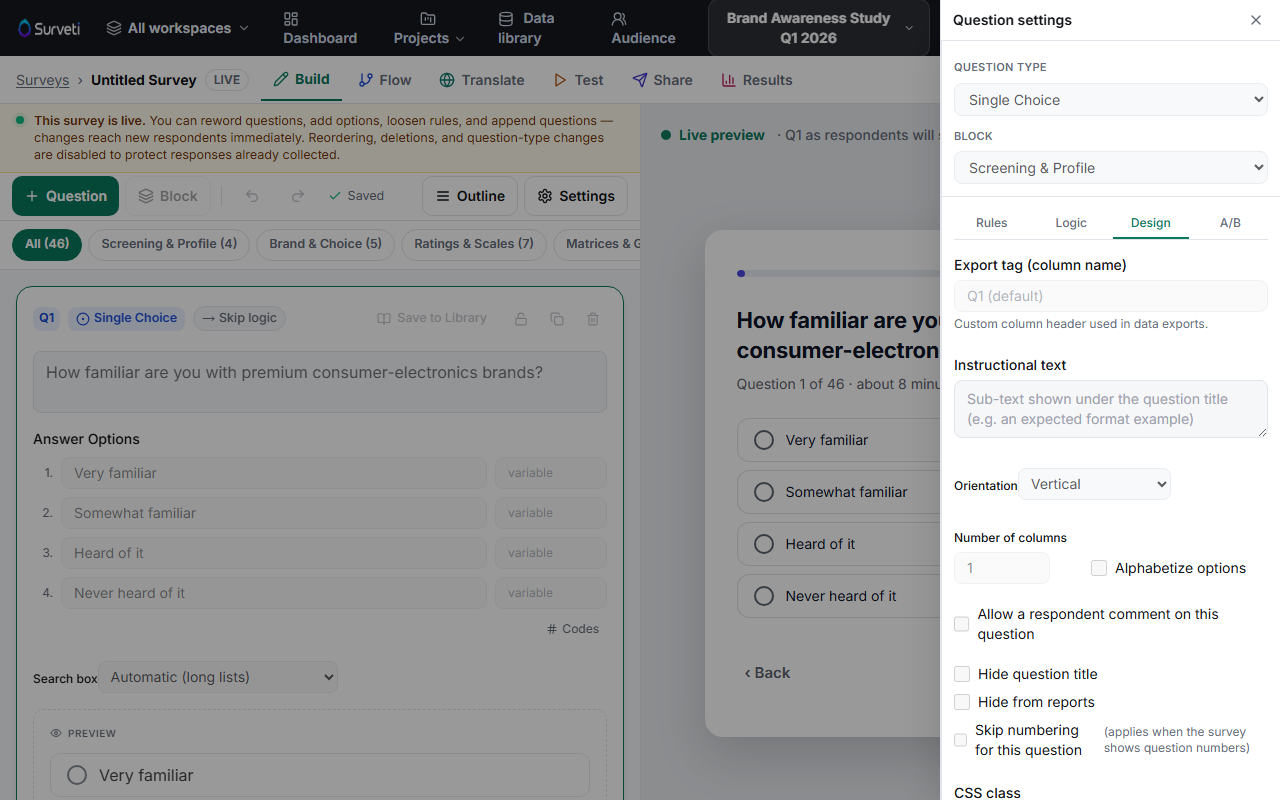1280x800 pixels.
Task: Delete Q1 with the trash icon
Action: click(x=593, y=319)
